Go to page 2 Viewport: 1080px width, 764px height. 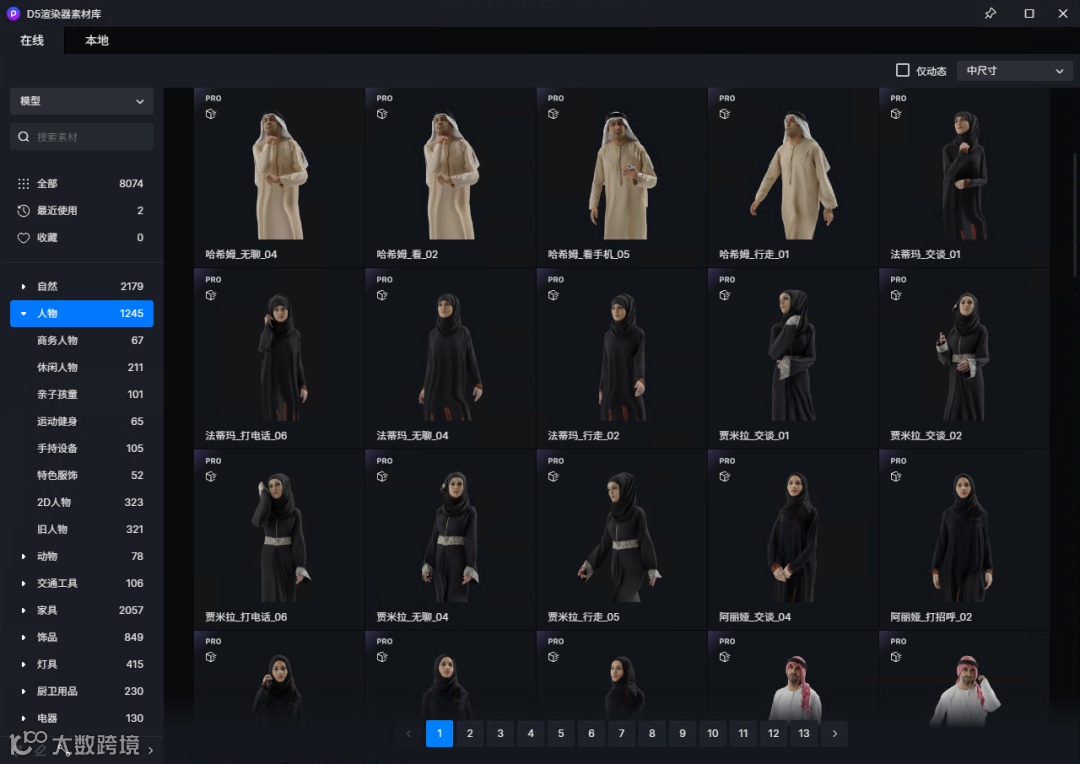pos(470,733)
